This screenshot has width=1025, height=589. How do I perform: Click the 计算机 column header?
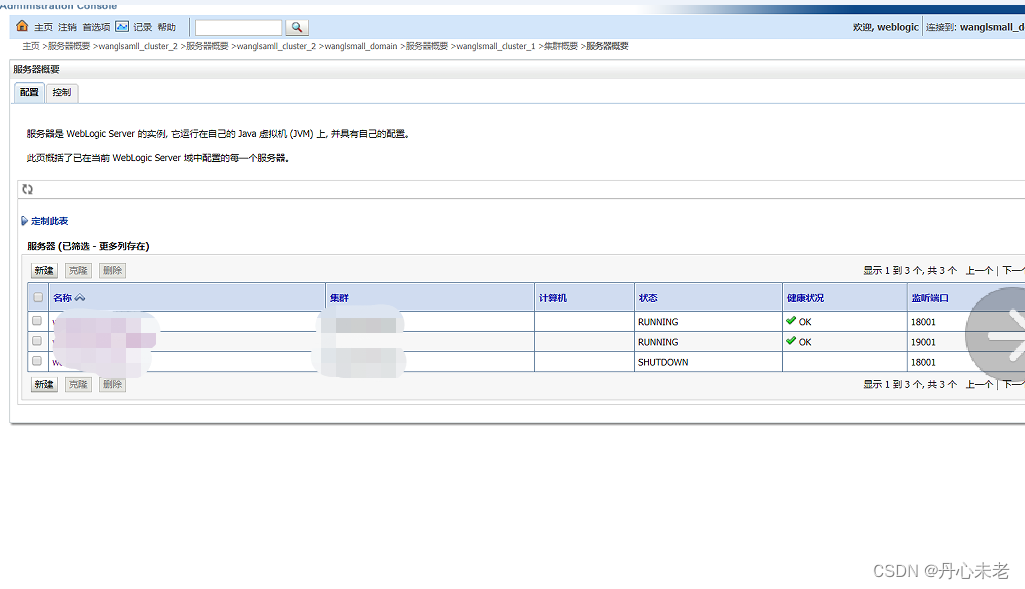tap(553, 298)
